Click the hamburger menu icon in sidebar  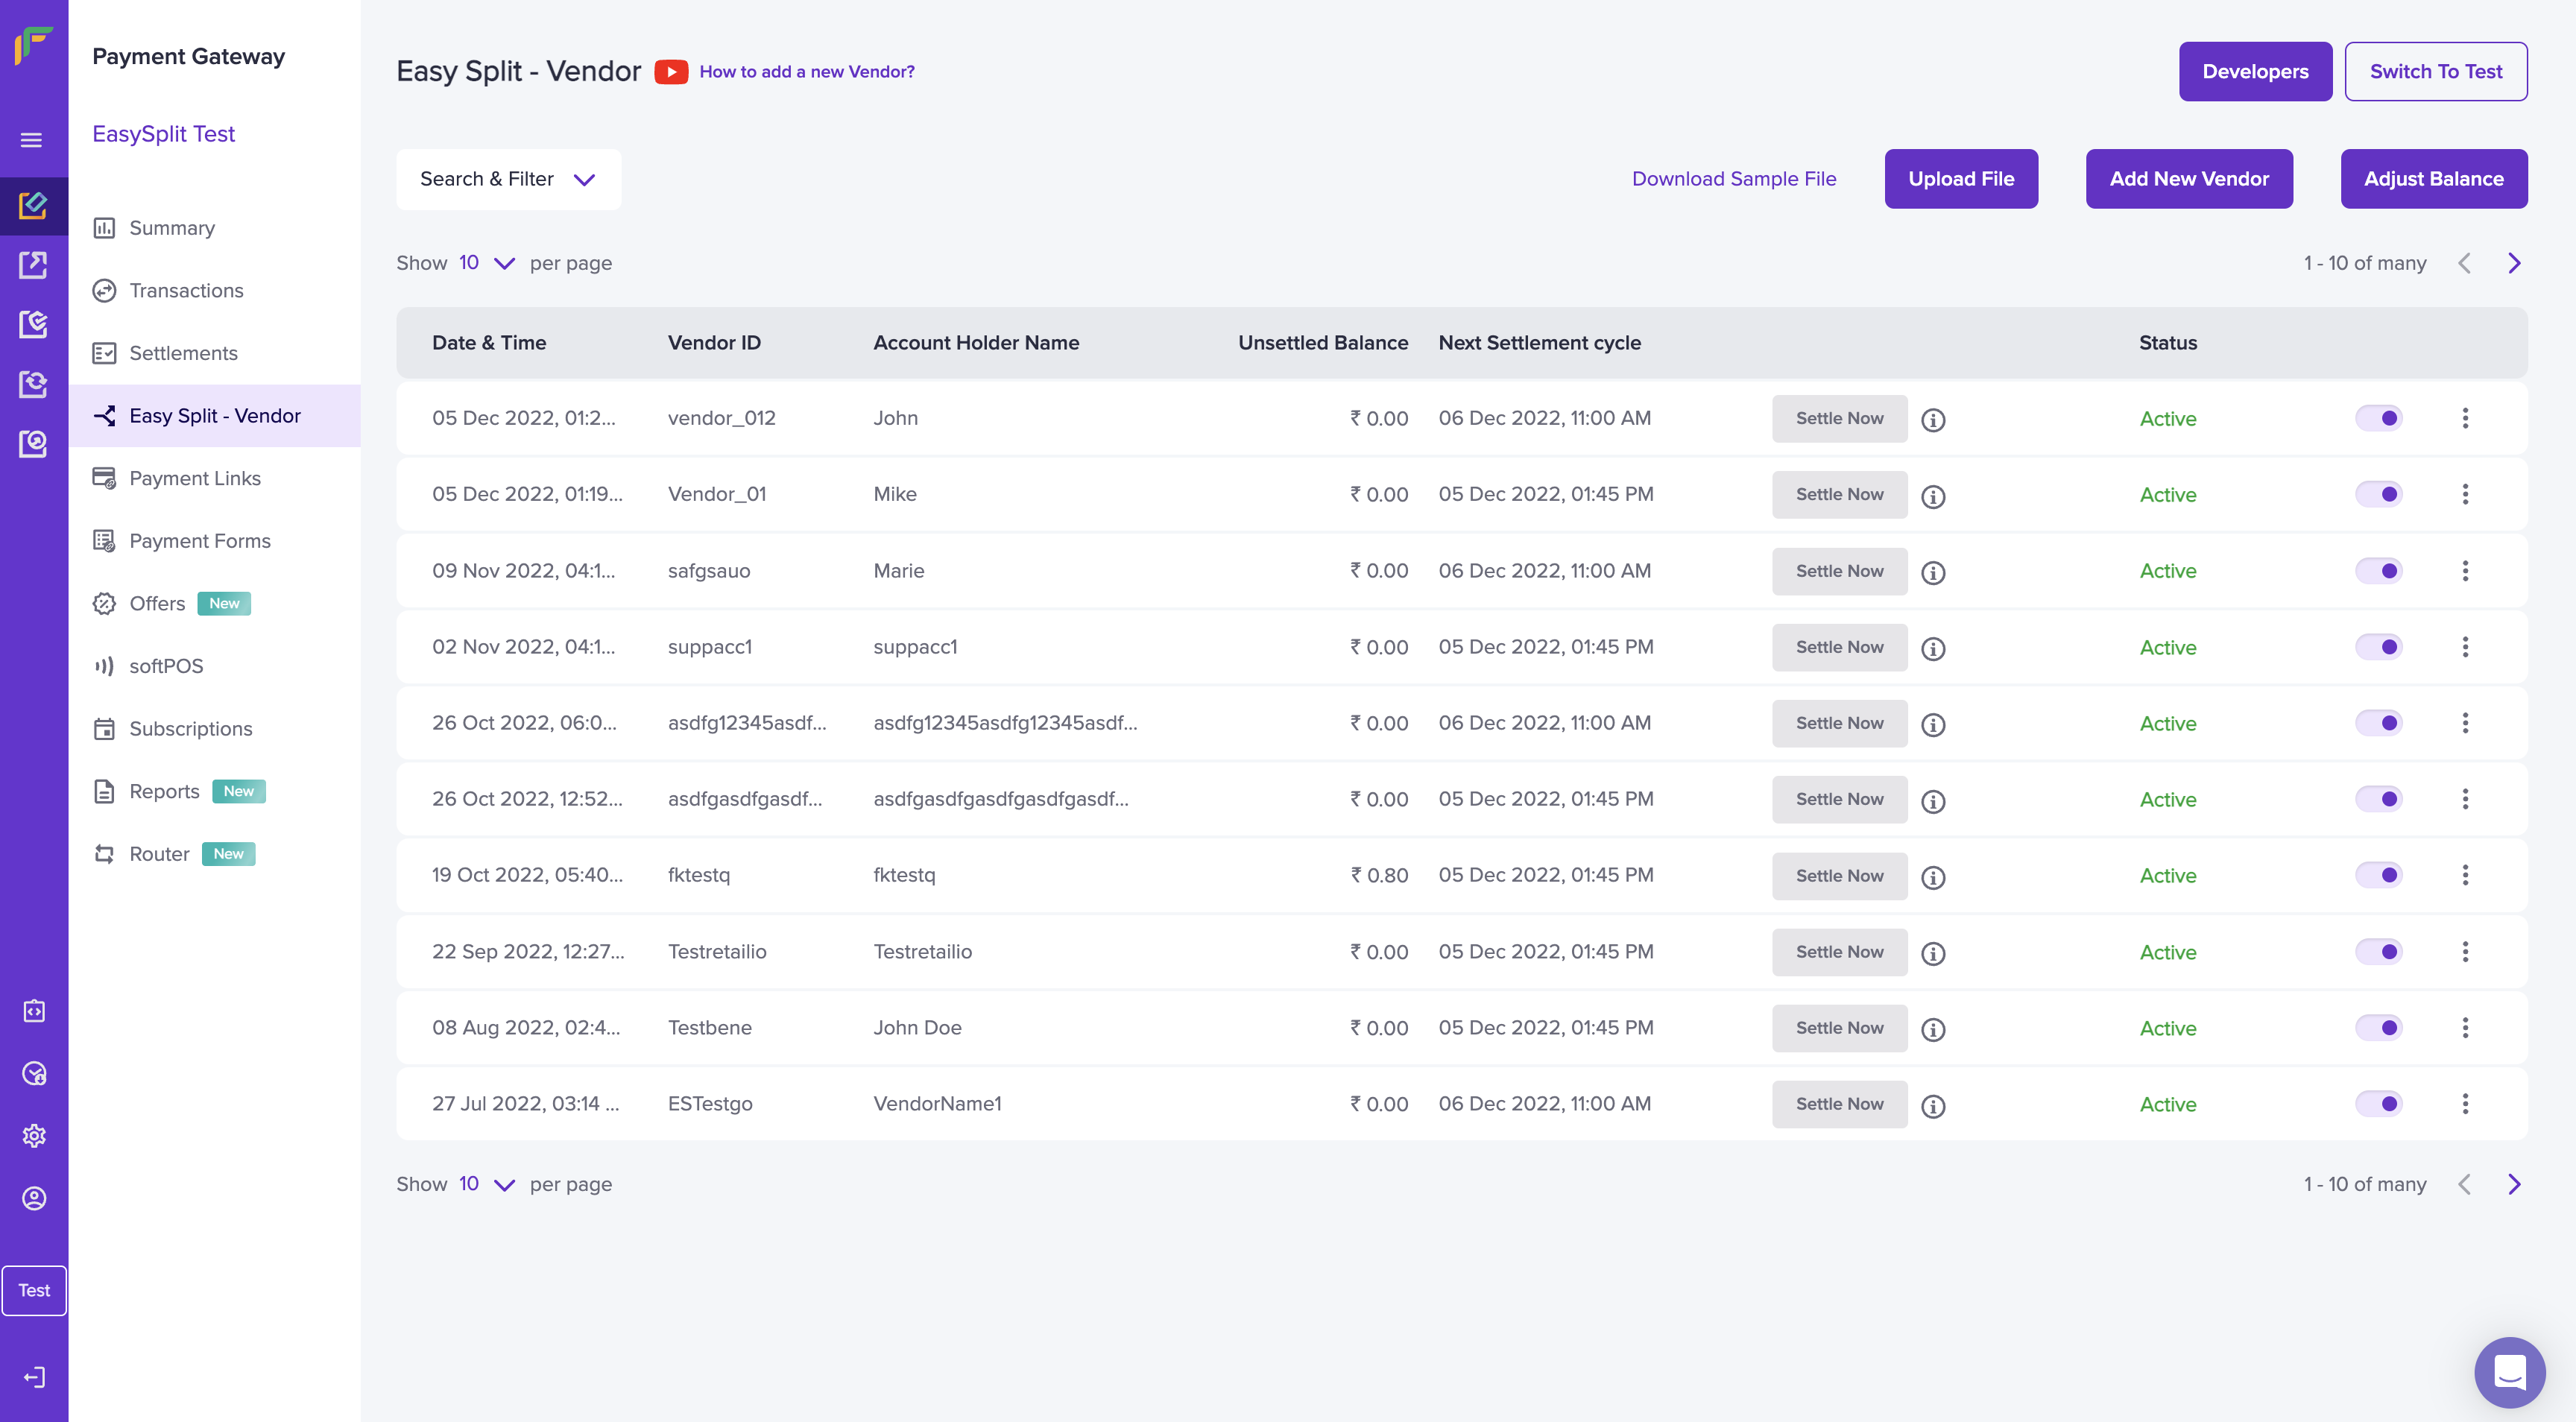click(x=32, y=140)
